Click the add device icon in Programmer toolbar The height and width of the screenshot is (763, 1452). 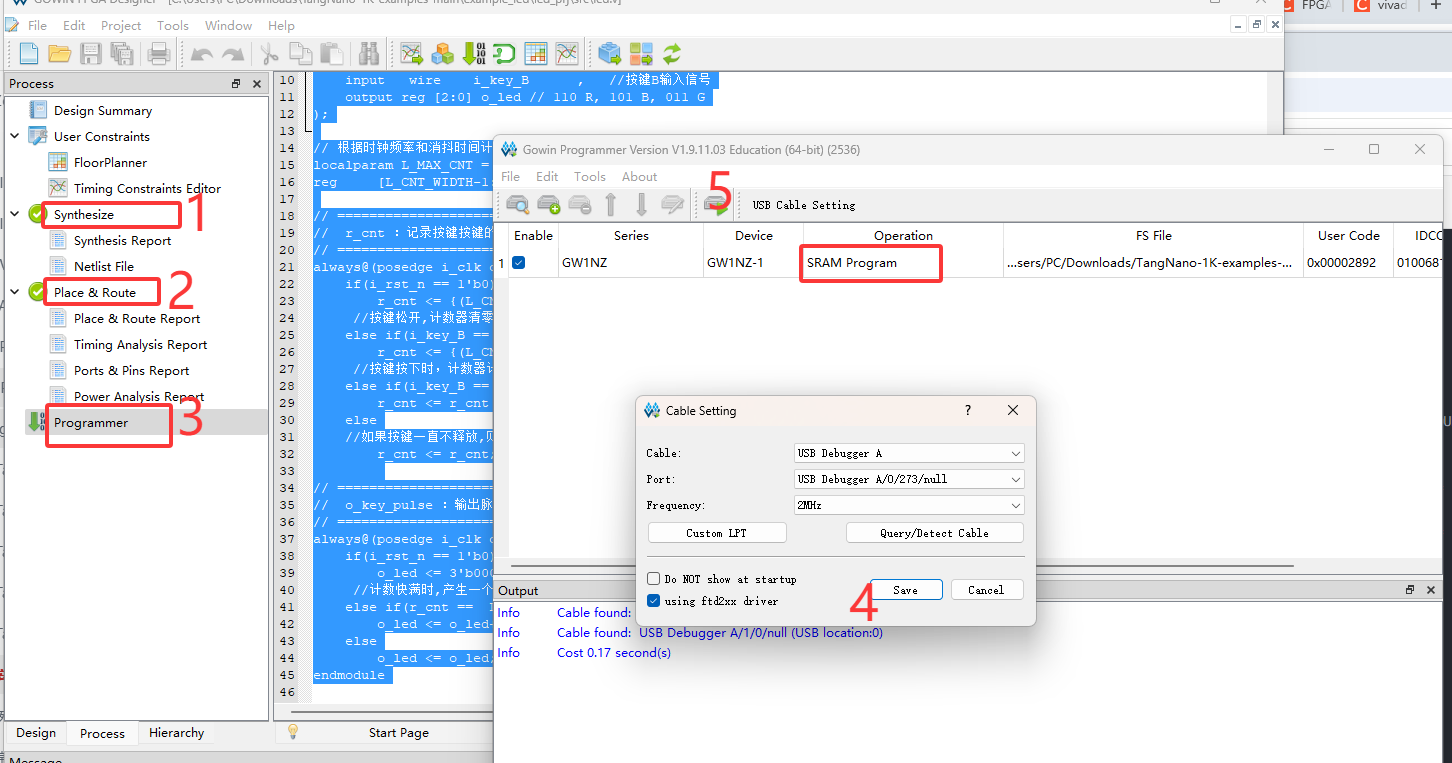(549, 204)
